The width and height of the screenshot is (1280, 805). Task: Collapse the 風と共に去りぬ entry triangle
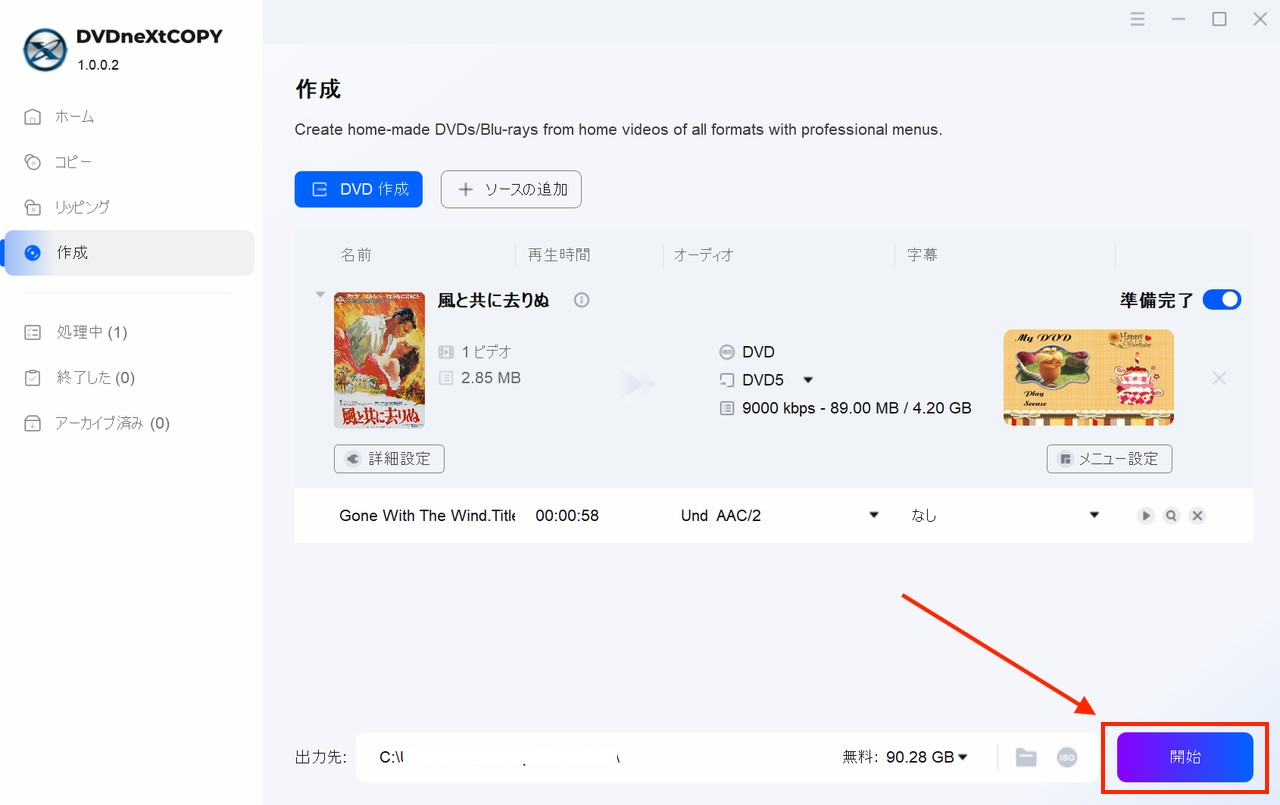tap(320, 294)
